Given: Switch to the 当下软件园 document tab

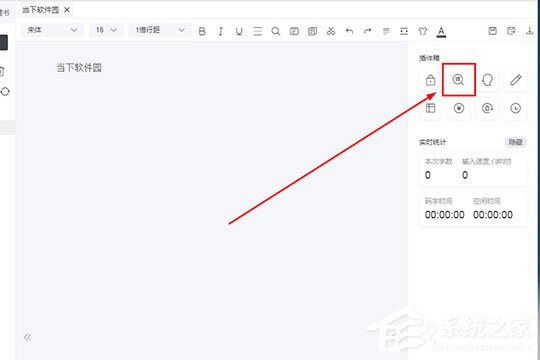Looking at the screenshot, I should (40, 10).
